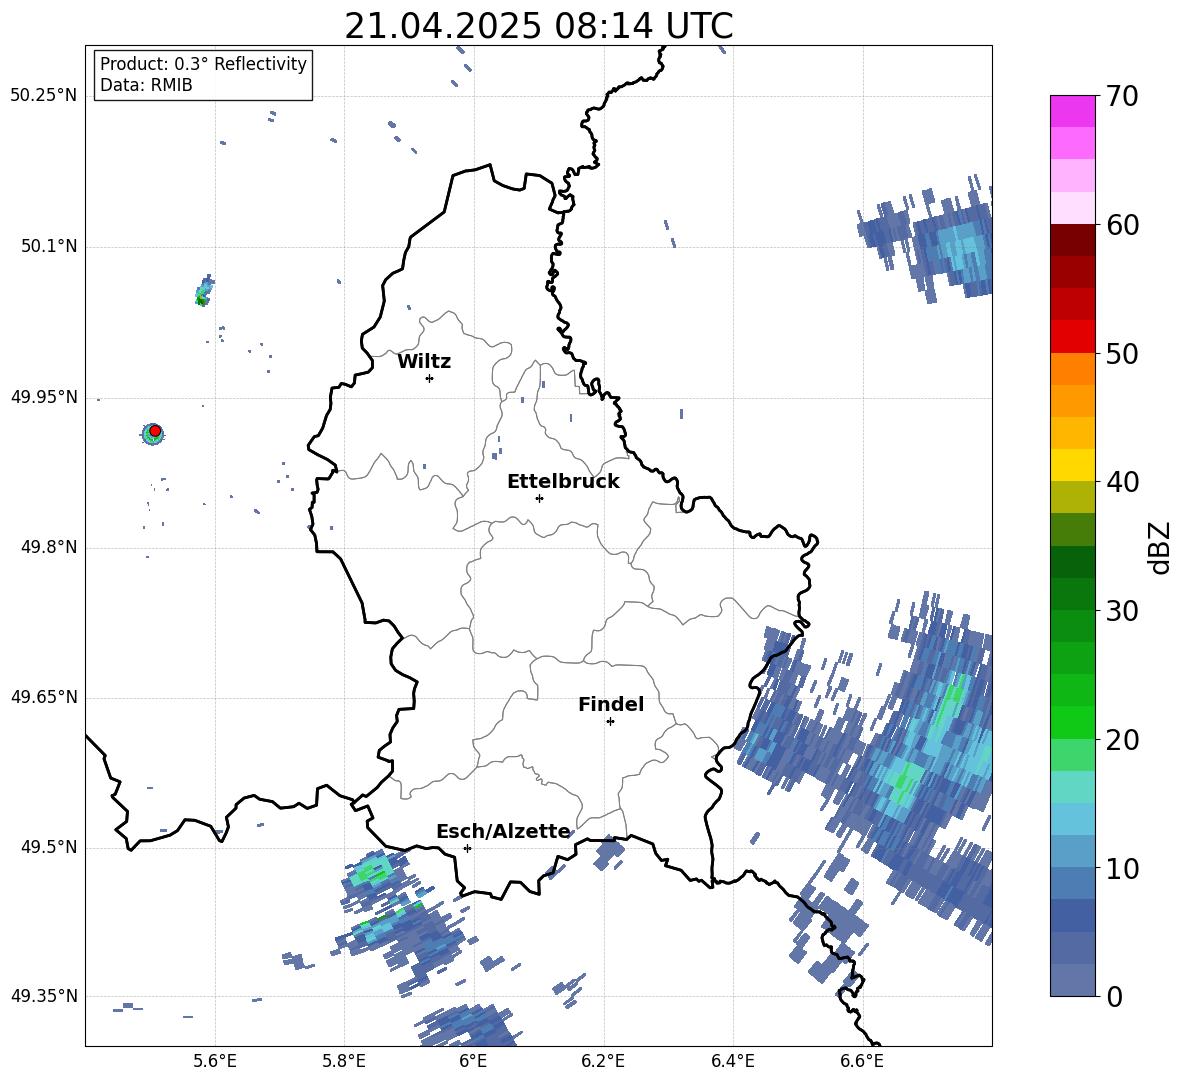1184x1081 pixels.
Task: Click the 'Product: 0.3° Reflectivity' text
Action: [x=203, y=64]
